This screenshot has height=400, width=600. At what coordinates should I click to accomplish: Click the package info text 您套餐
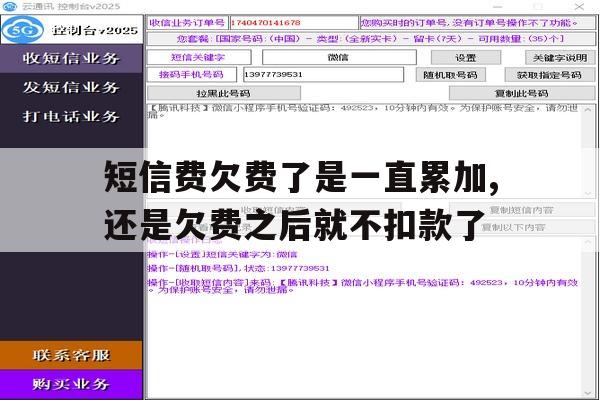point(371,39)
